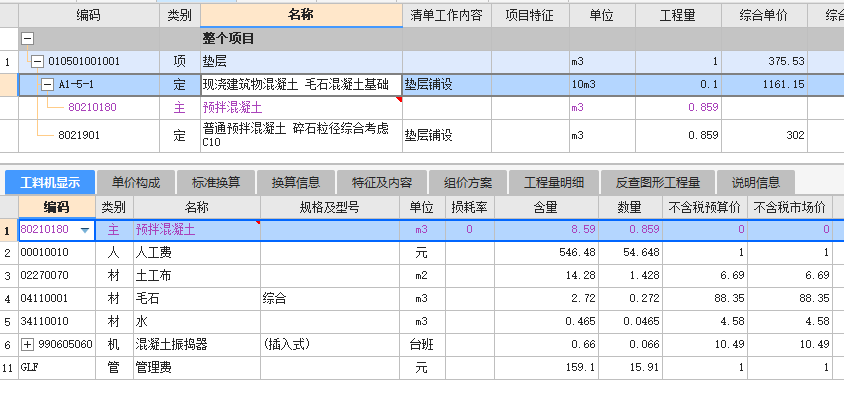Click the (插入式) specification cell
The height and width of the screenshot is (398, 844).
(x=330, y=345)
